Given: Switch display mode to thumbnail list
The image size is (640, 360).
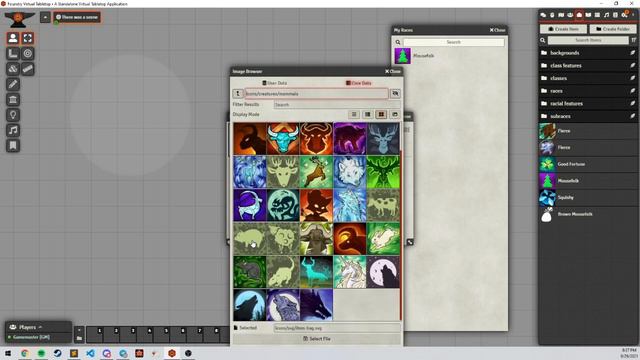Looking at the screenshot, I should point(367,115).
